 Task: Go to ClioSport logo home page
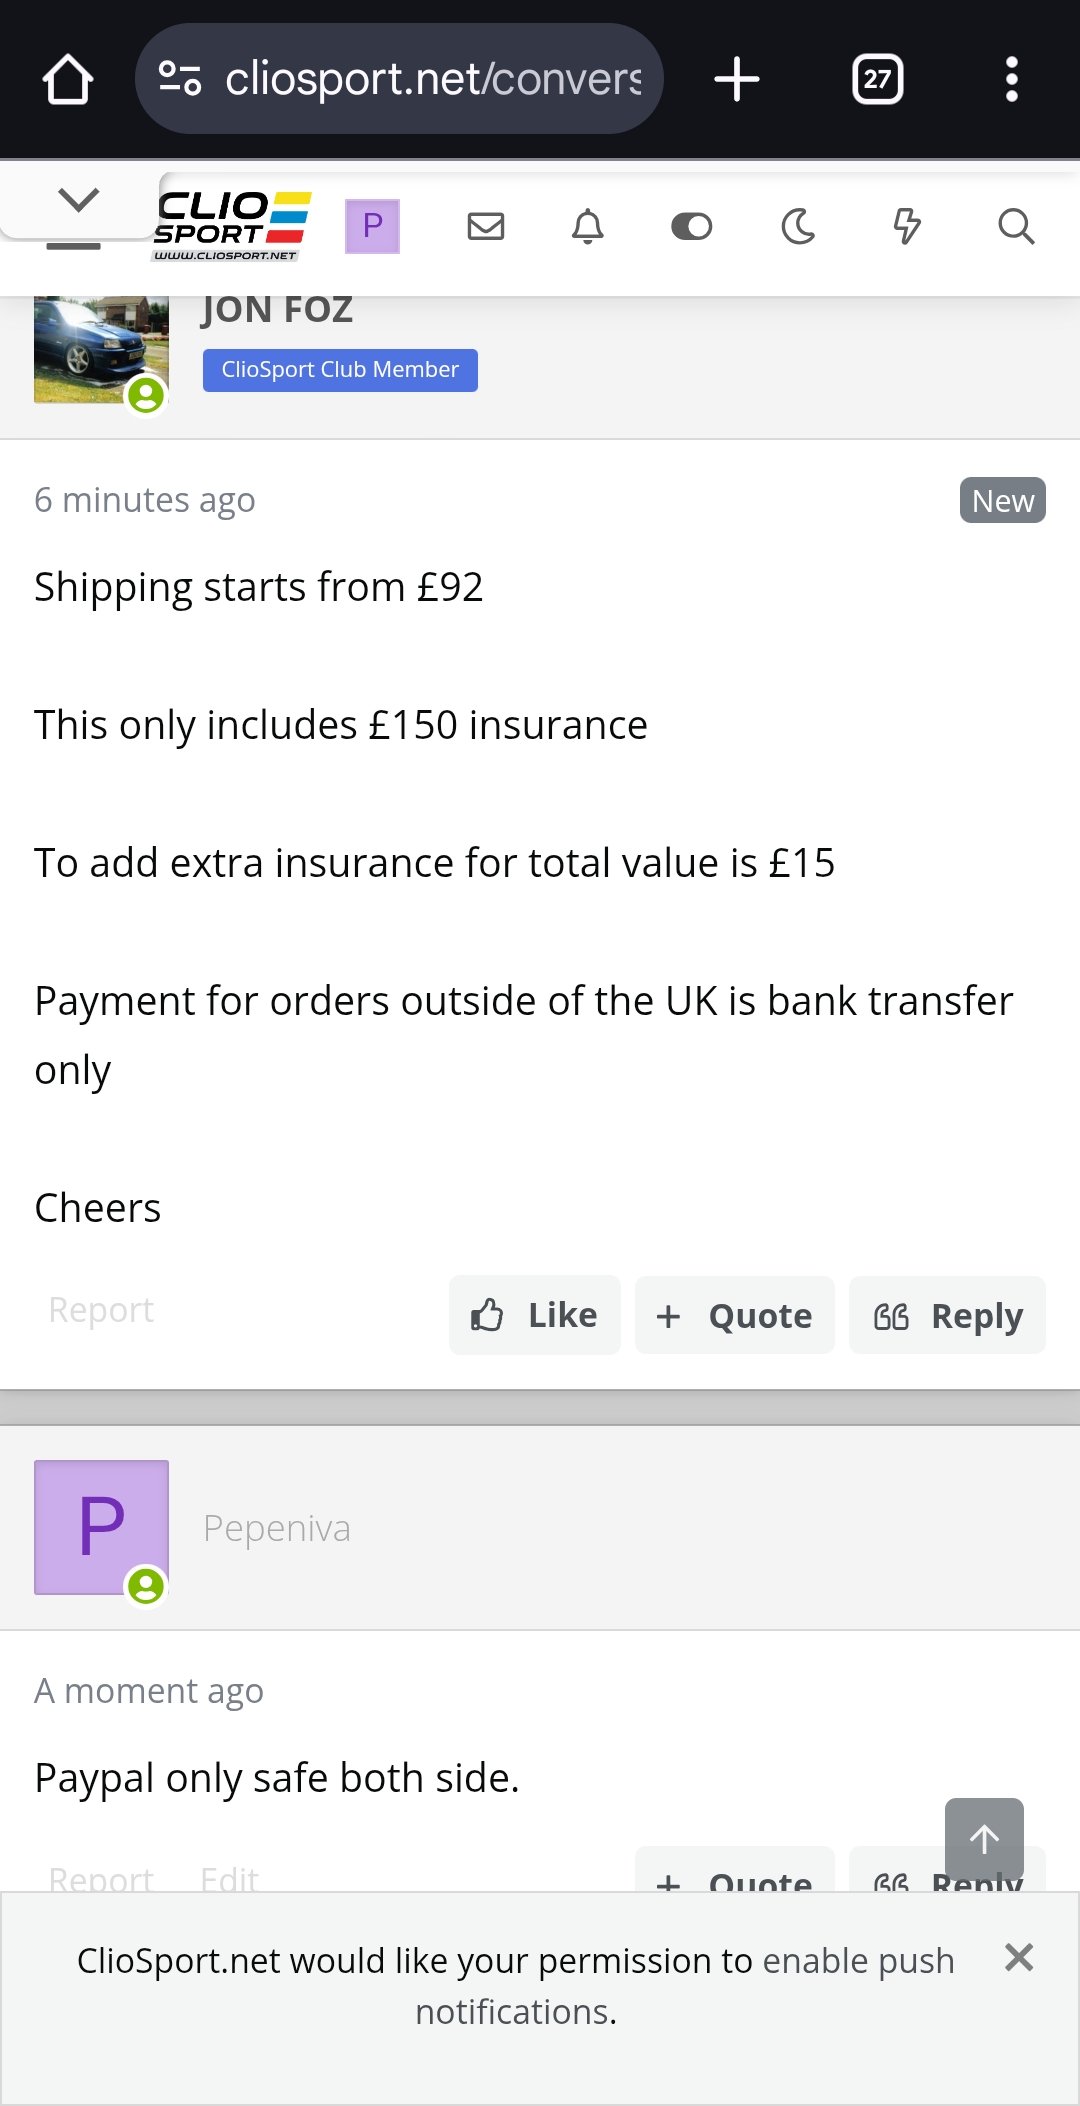click(231, 226)
